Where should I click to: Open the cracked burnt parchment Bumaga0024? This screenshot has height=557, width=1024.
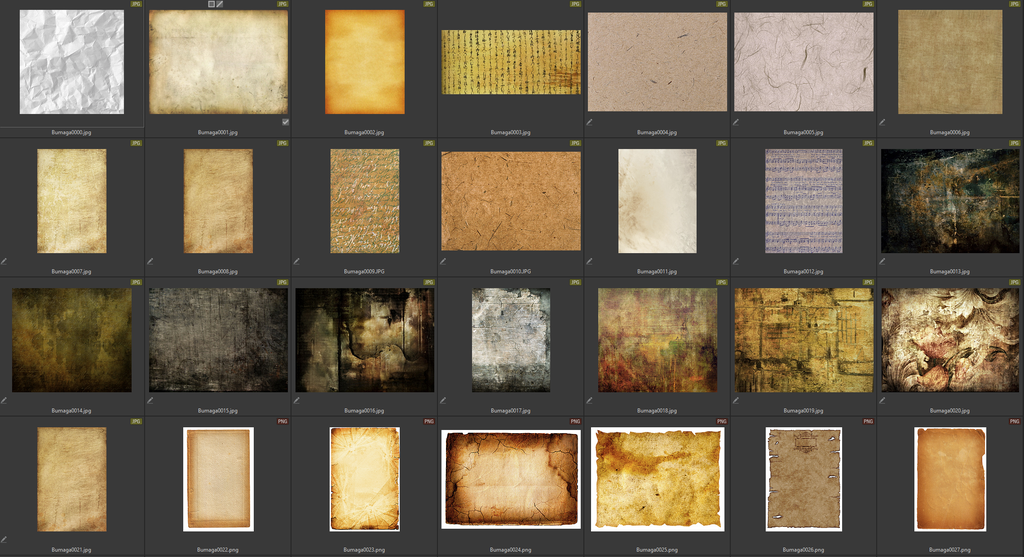(511, 478)
